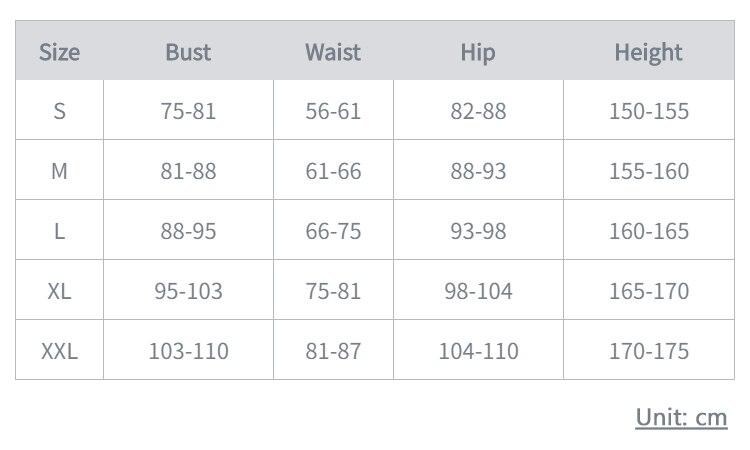Click the Bust column header
This screenshot has width=750, height=450.
coord(188,52)
